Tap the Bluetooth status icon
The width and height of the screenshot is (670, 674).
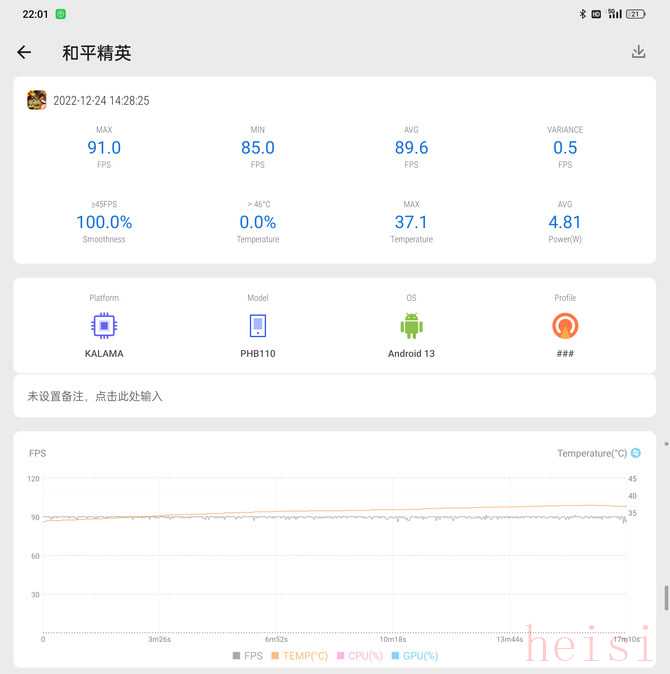click(582, 14)
